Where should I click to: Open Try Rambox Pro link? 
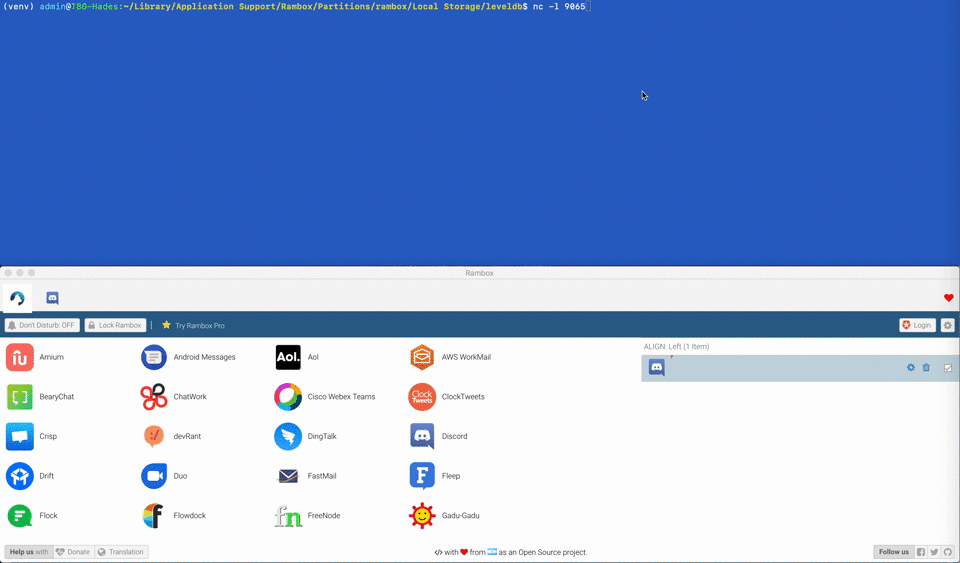(193, 326)
